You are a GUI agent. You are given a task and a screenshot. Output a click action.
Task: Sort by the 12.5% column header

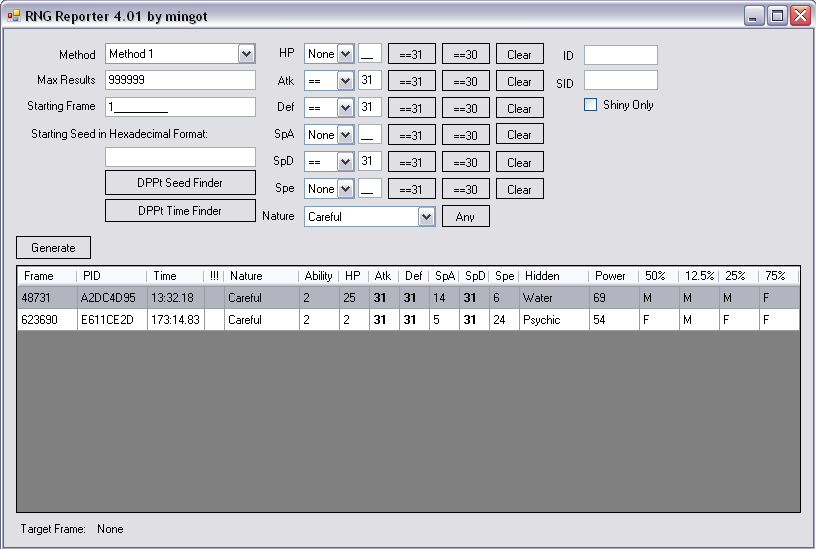pos(699,276)
